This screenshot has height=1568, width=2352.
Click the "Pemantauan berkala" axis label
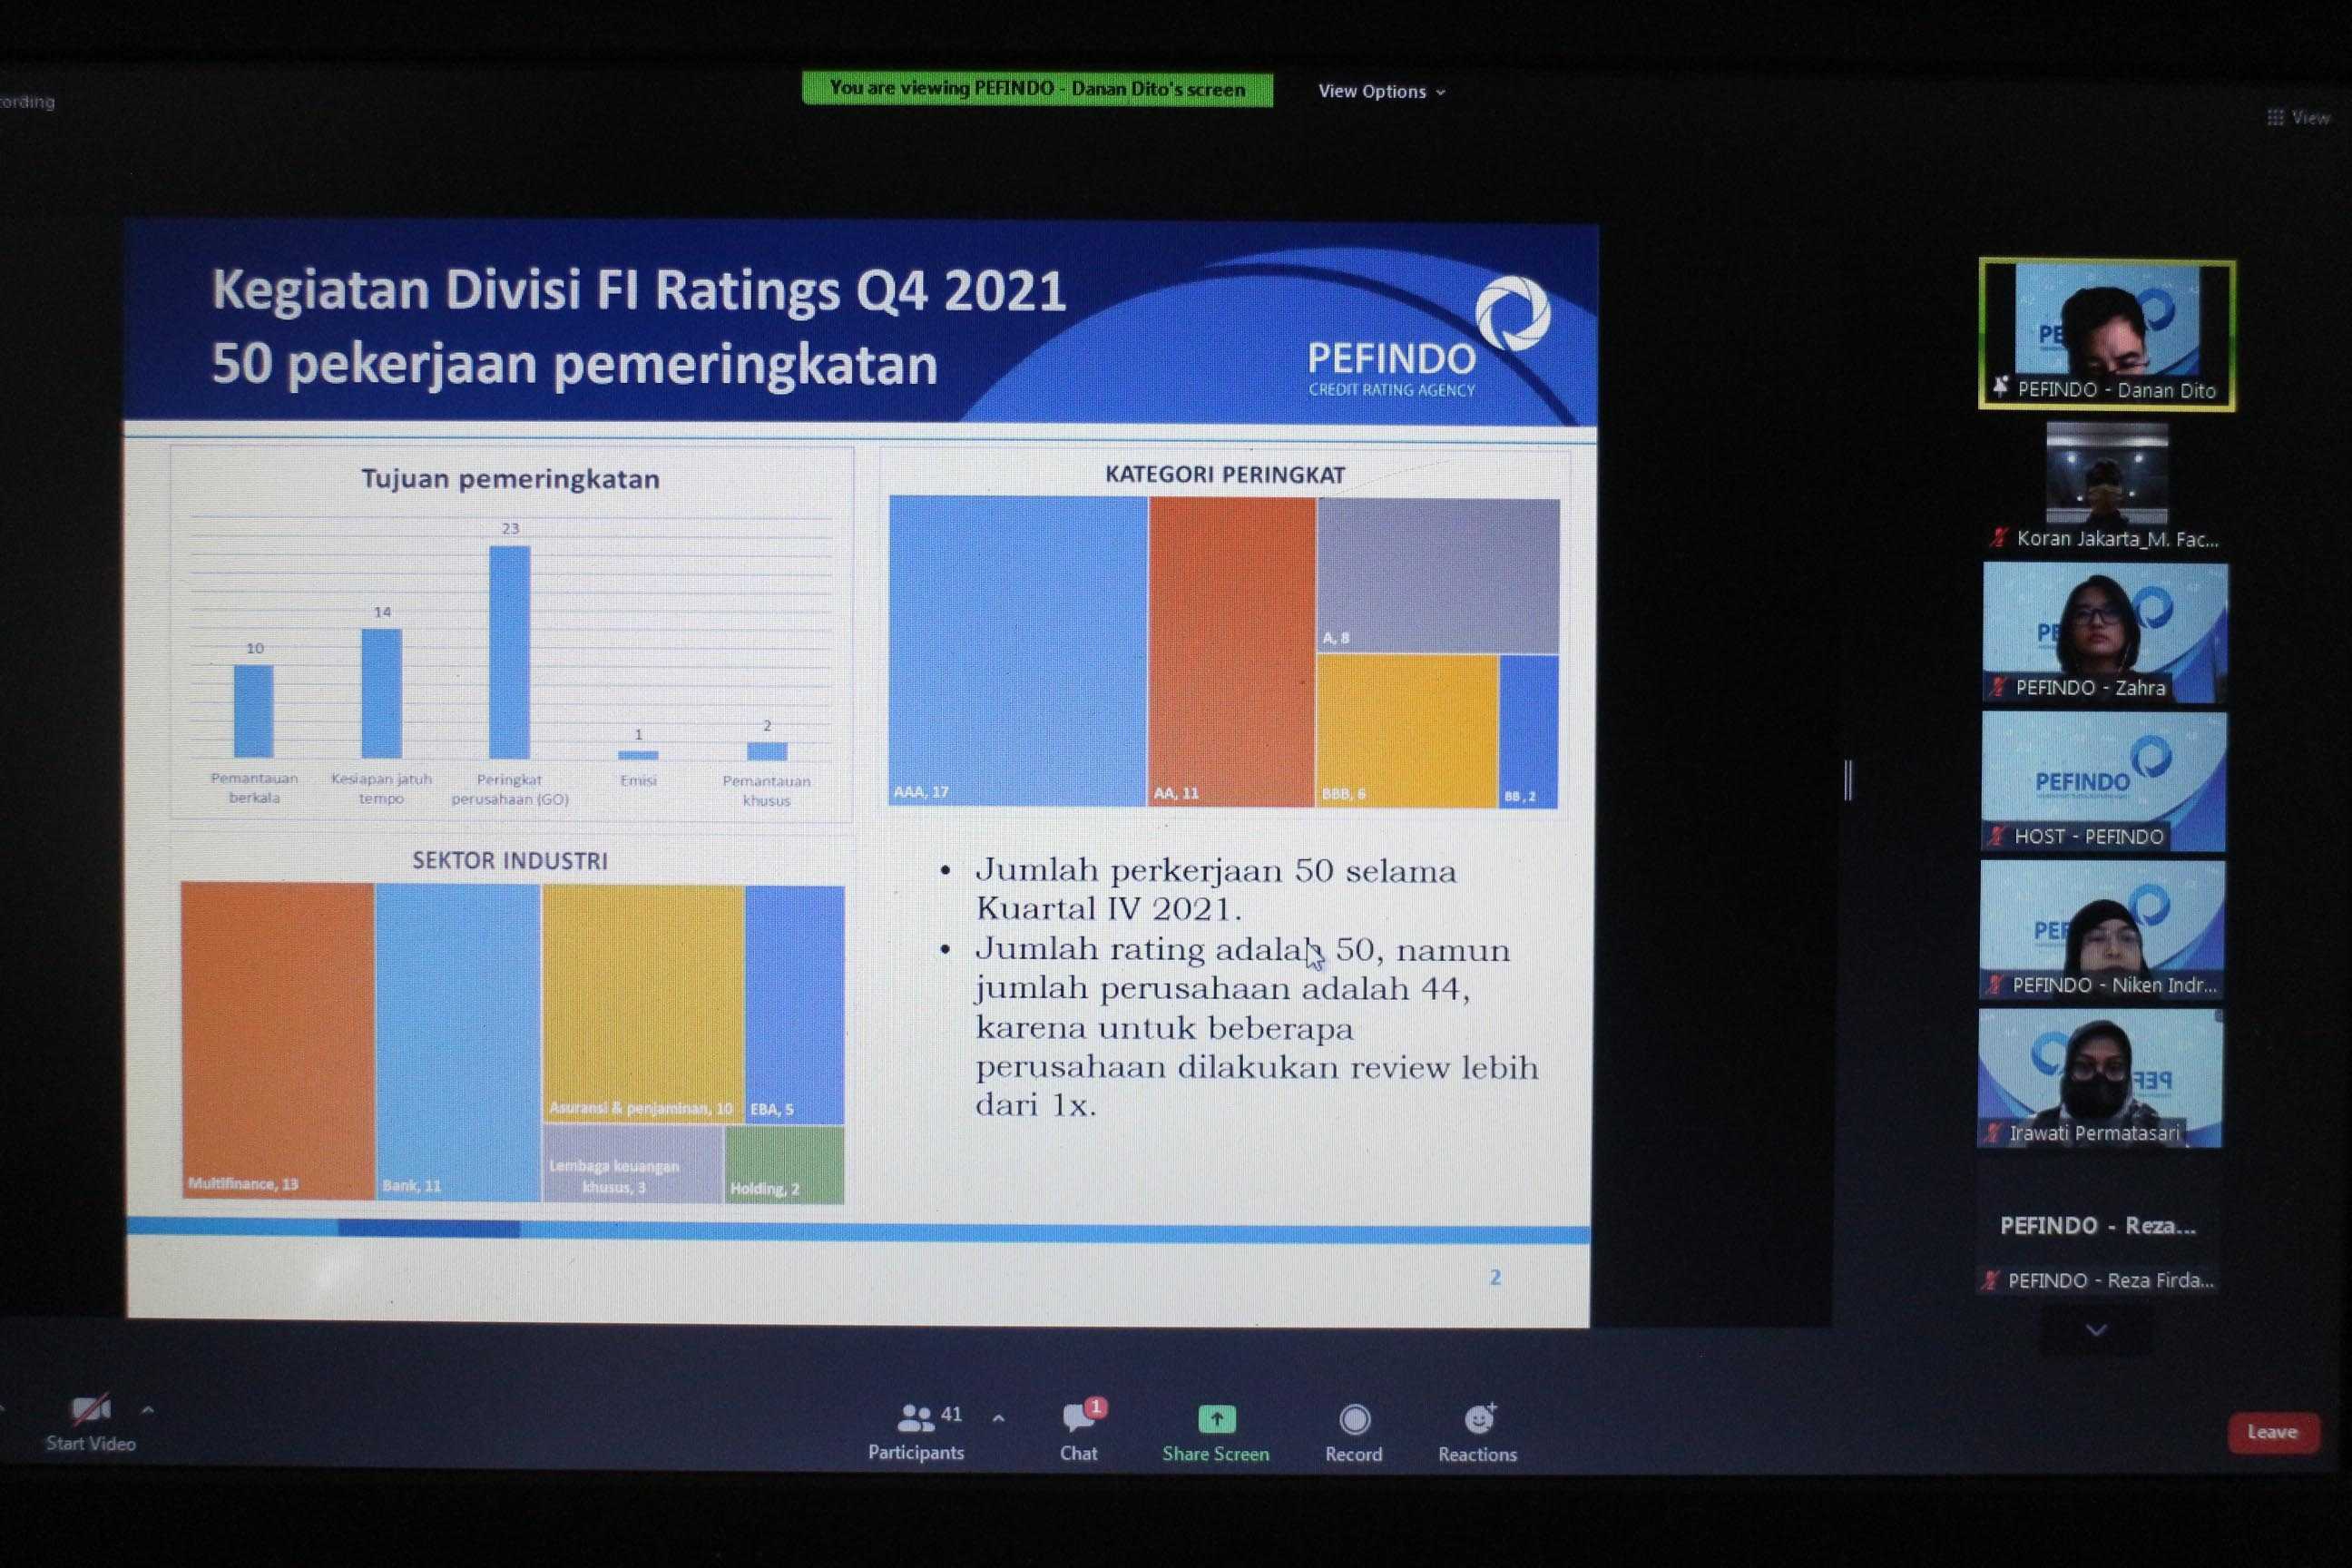254,787
